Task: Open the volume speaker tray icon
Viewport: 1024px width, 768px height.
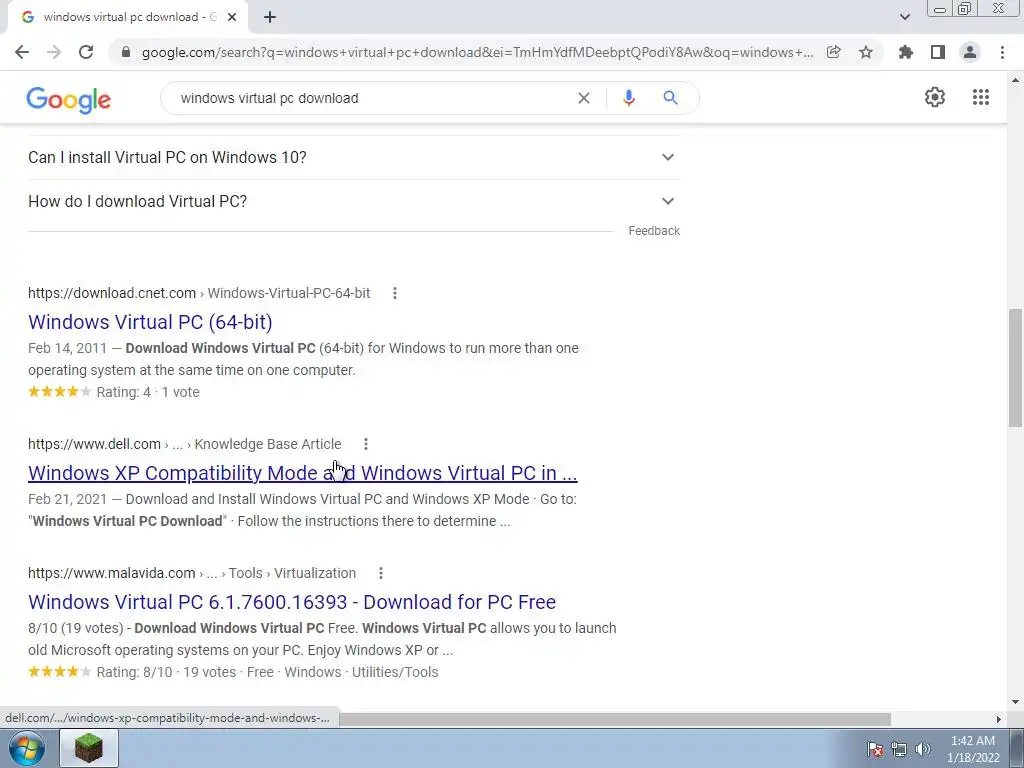Action: point(923,749)
